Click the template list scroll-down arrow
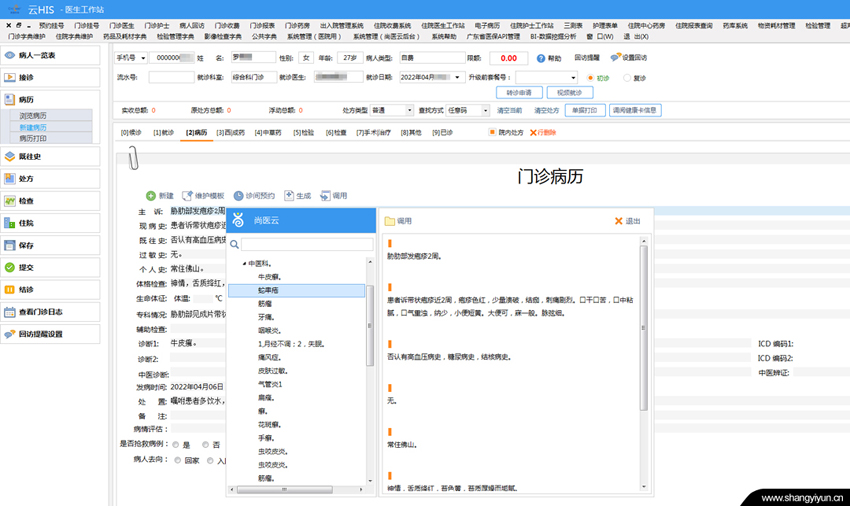 point(370,481)
